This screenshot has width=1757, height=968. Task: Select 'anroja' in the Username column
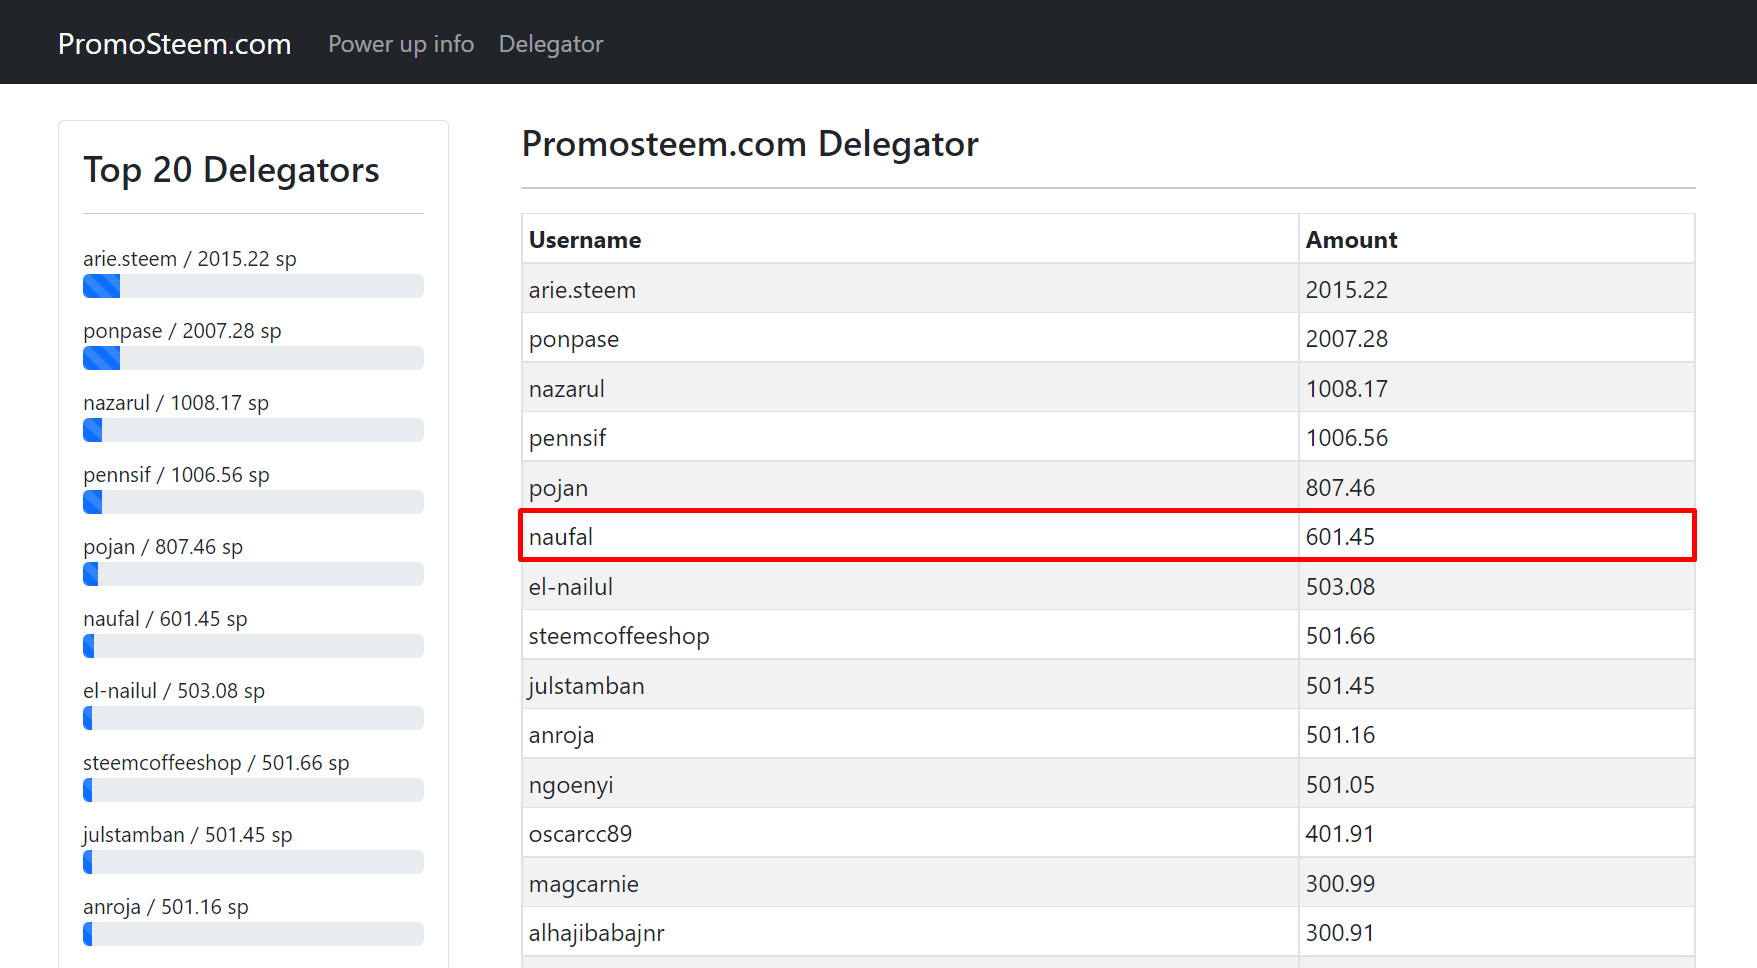click(x=910, y=734)
